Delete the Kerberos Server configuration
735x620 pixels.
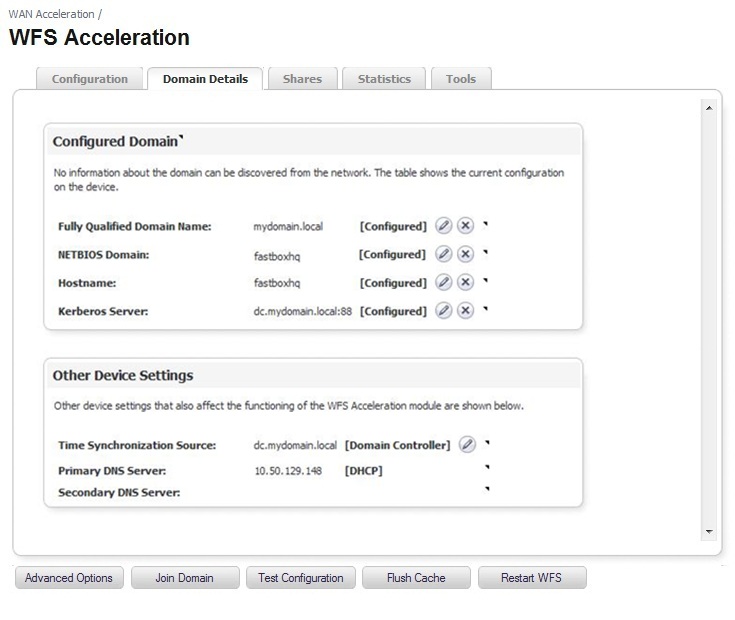[x=465, y=311]
